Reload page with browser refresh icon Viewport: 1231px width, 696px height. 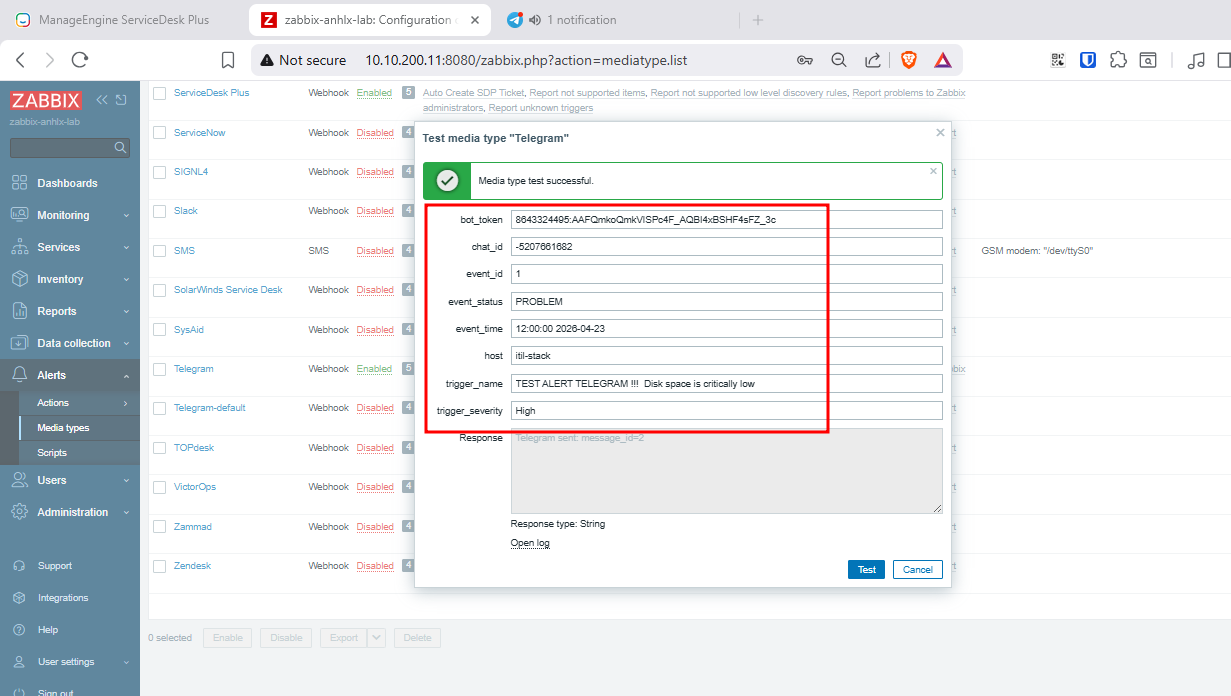coord(80,60)
